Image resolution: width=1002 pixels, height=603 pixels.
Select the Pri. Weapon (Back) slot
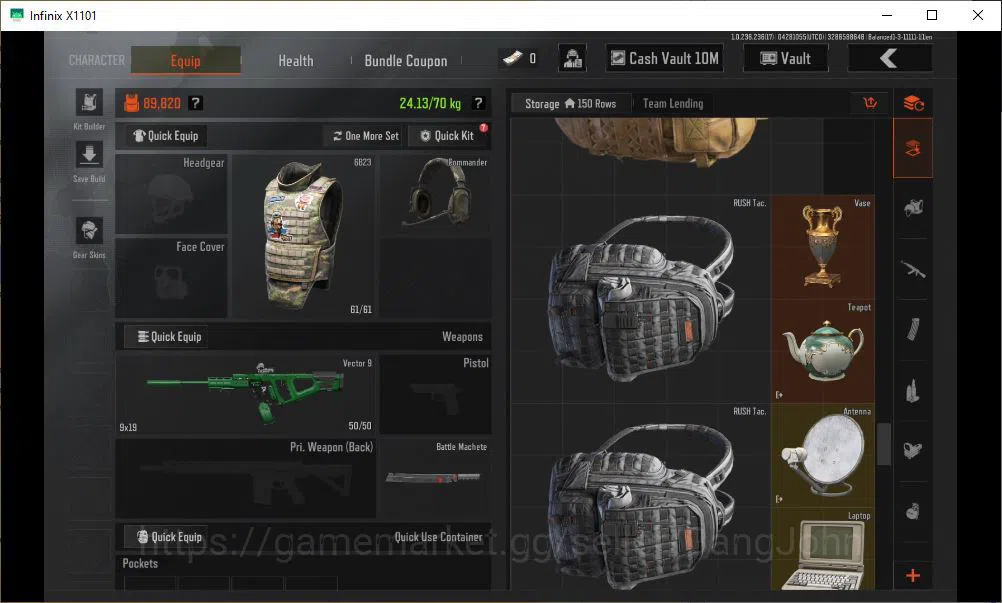(245, 477)
